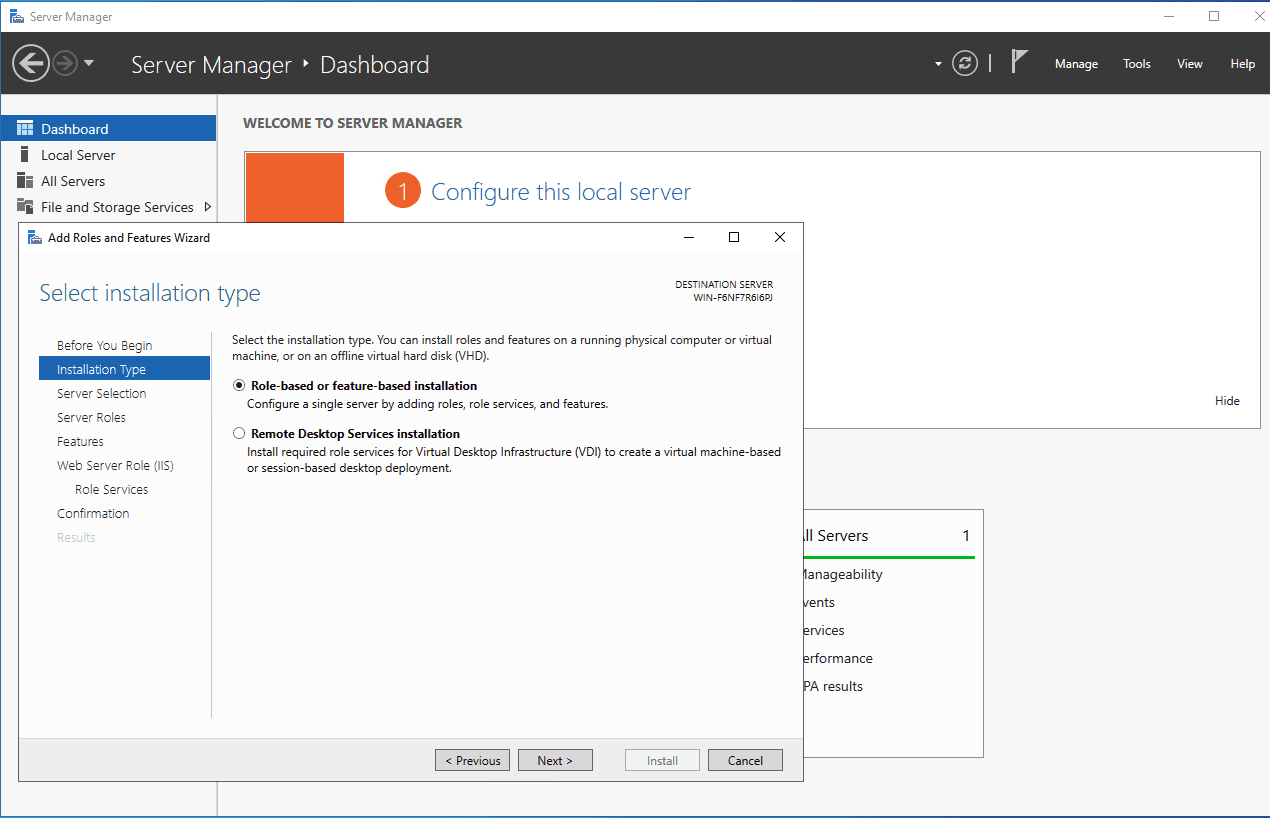Click the back navigation arrow icon
The image size is (1270, 818).
31,64
